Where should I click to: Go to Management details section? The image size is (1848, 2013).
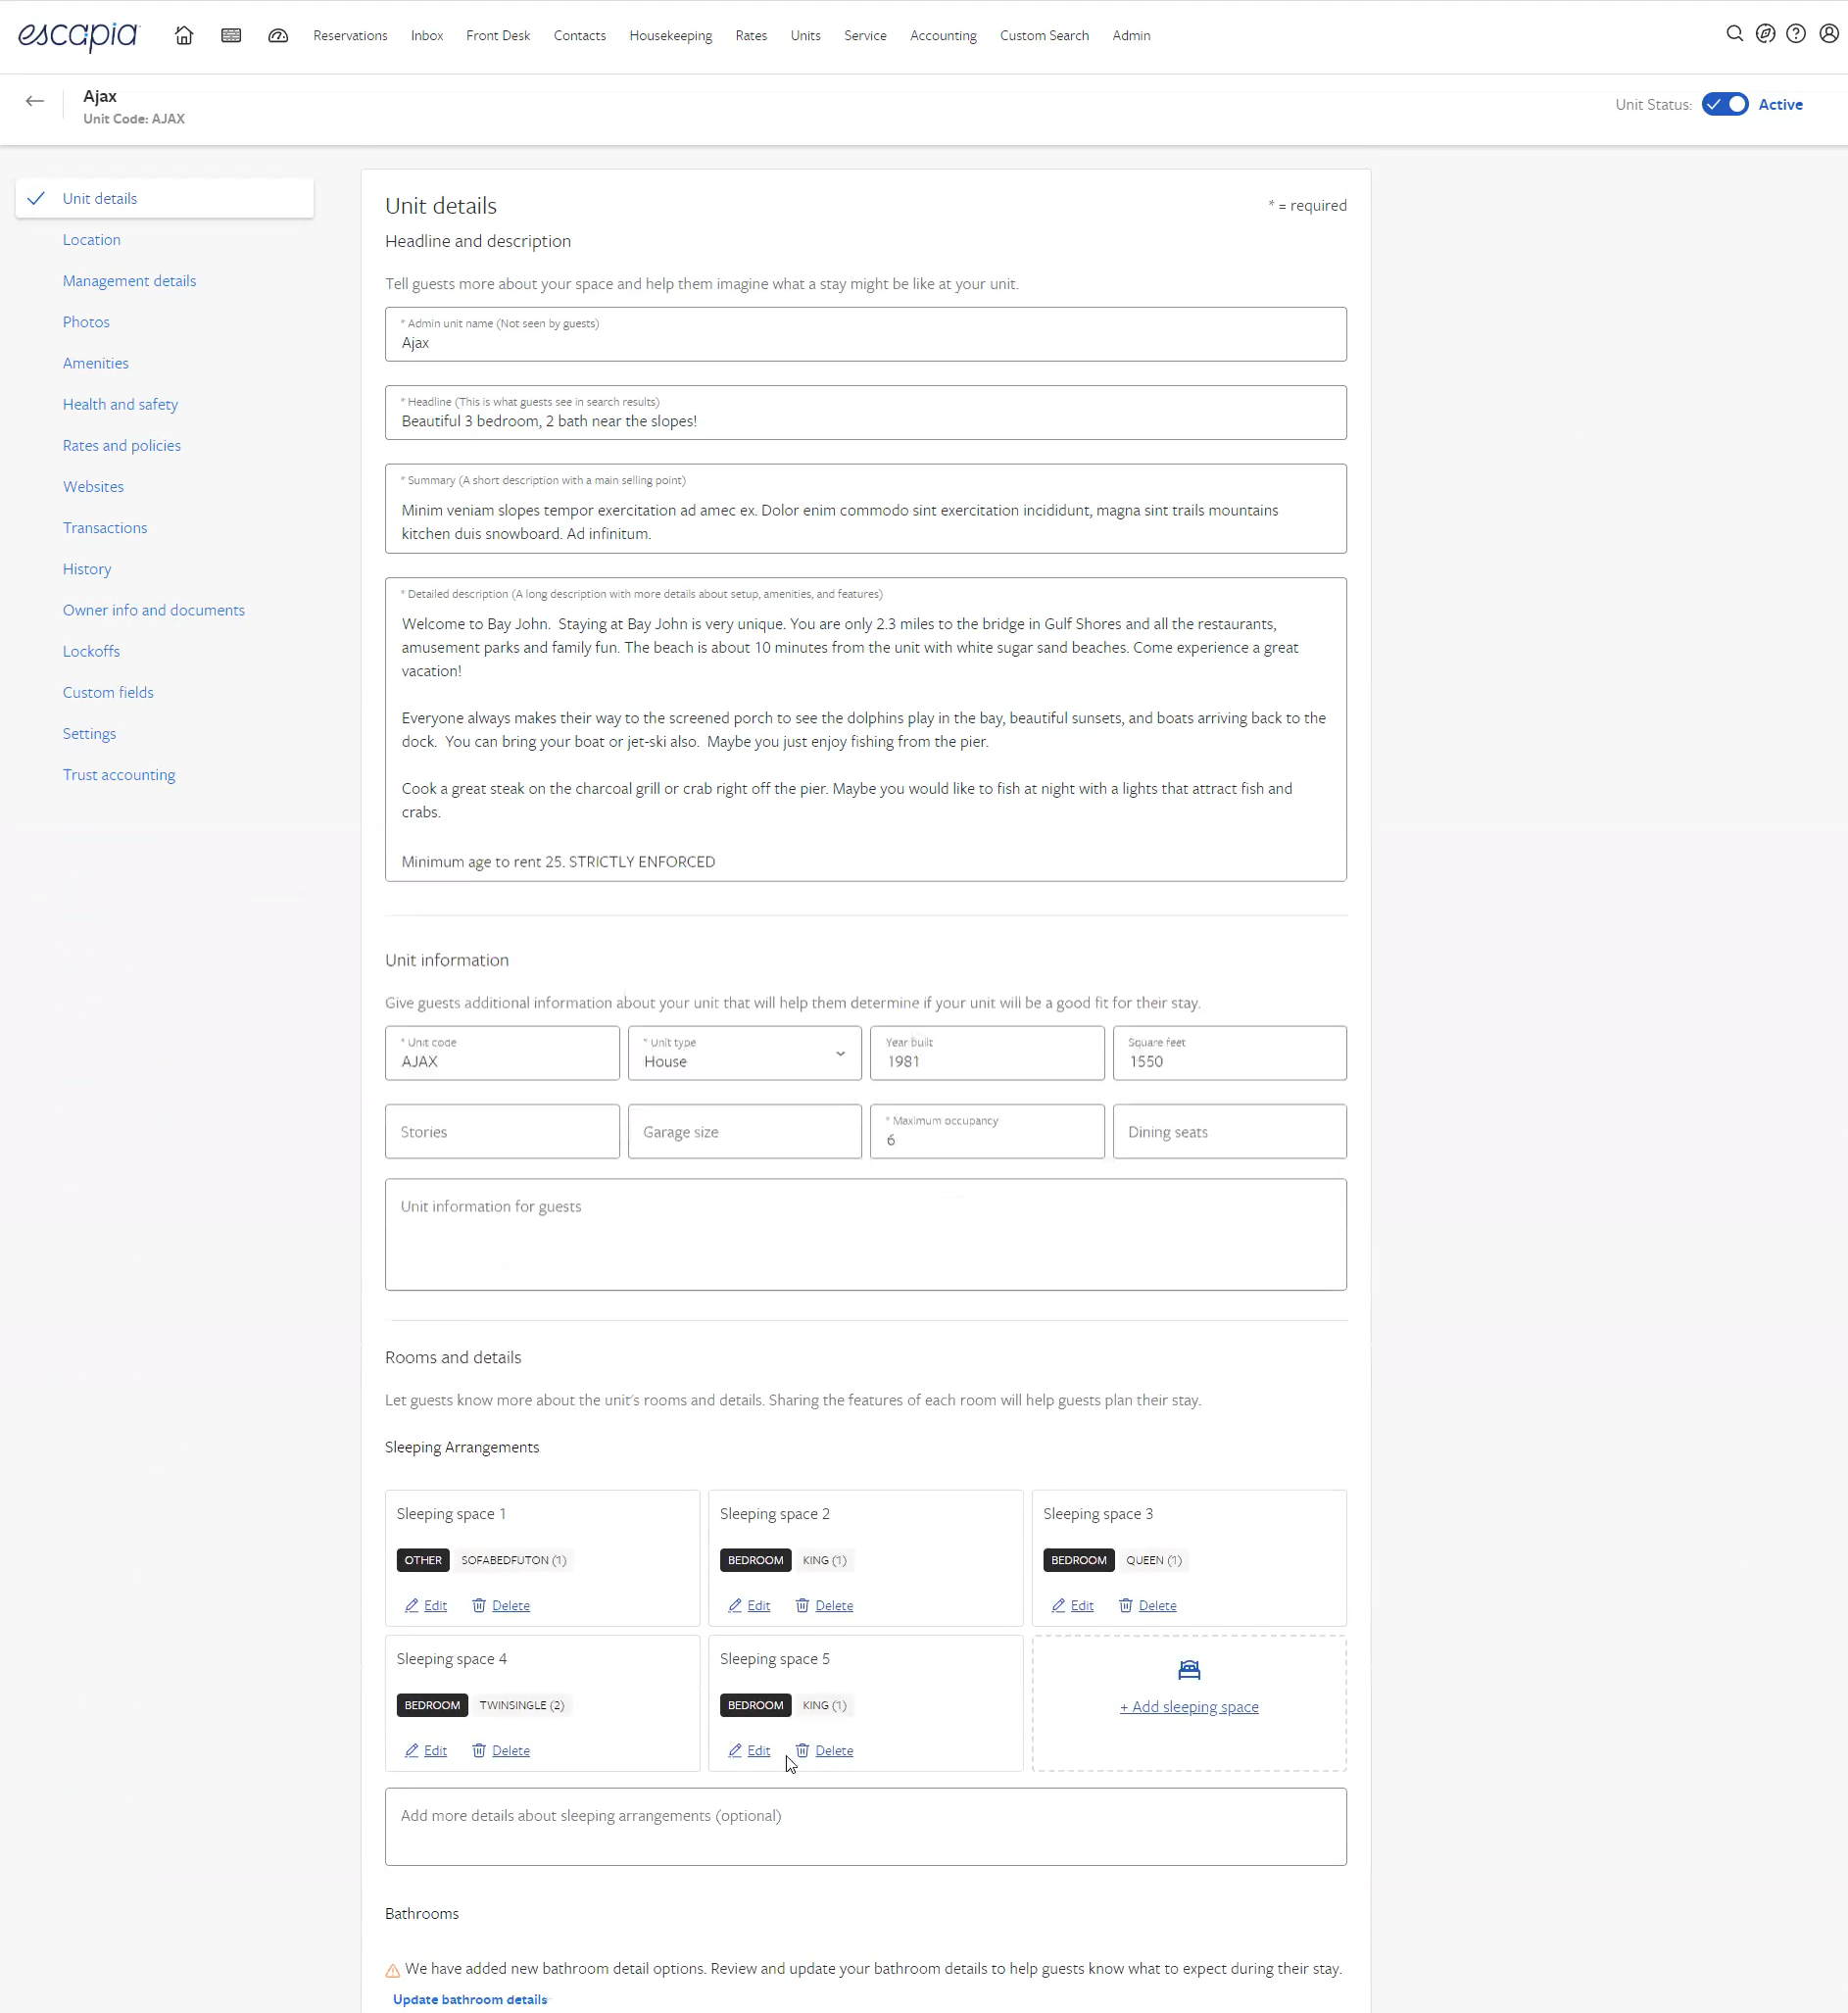coord(129,281)
